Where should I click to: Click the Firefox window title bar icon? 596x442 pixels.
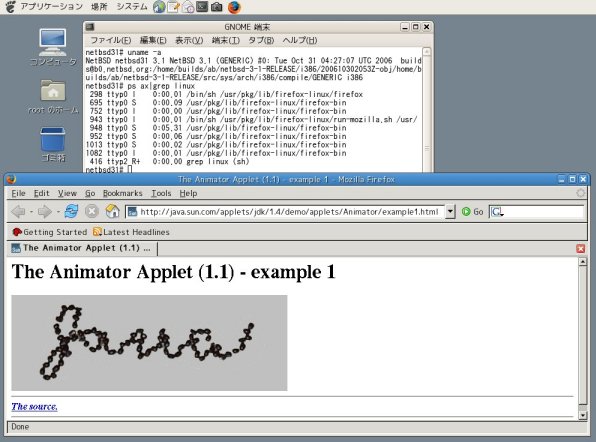pos(11,179)
